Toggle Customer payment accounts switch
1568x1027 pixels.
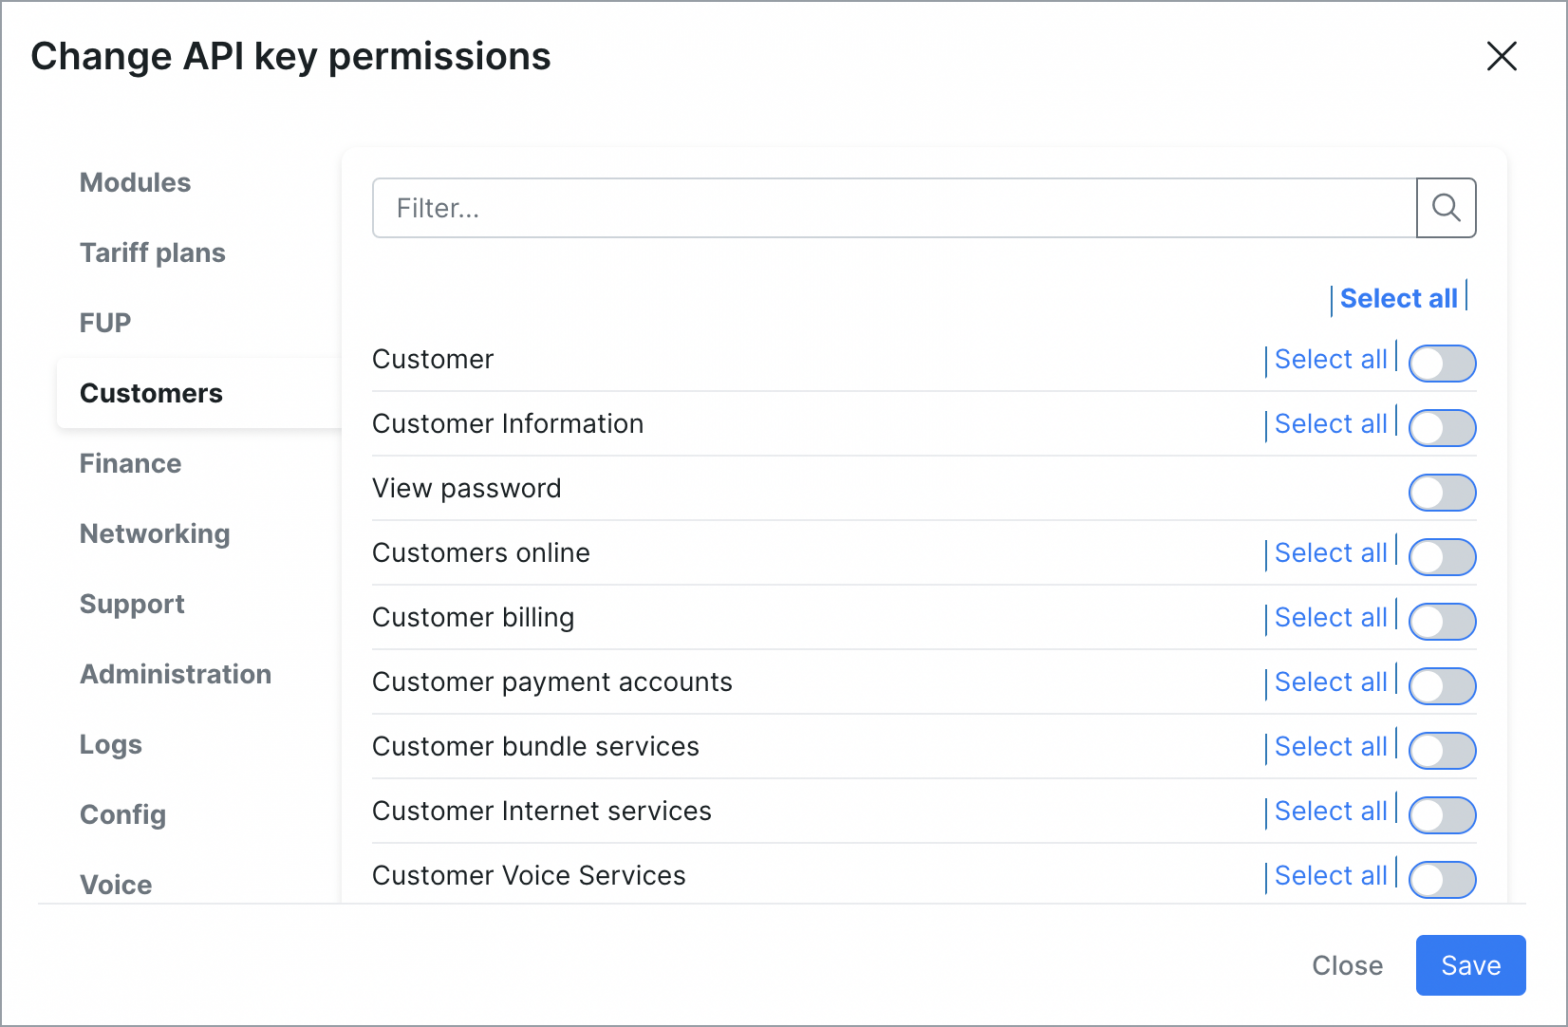1442,686
